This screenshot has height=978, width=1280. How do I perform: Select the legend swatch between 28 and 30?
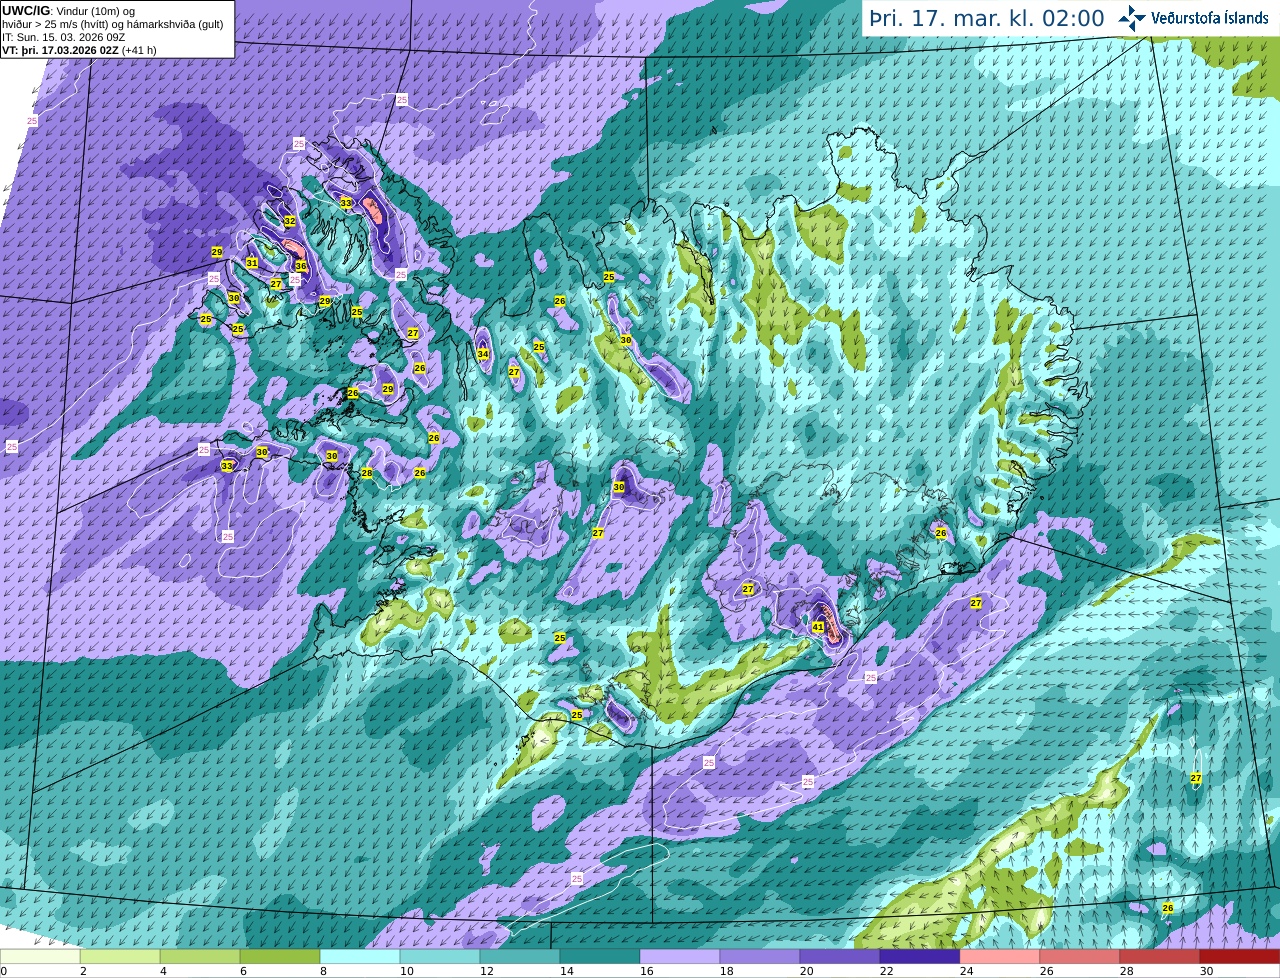[x=1160, y=956]
